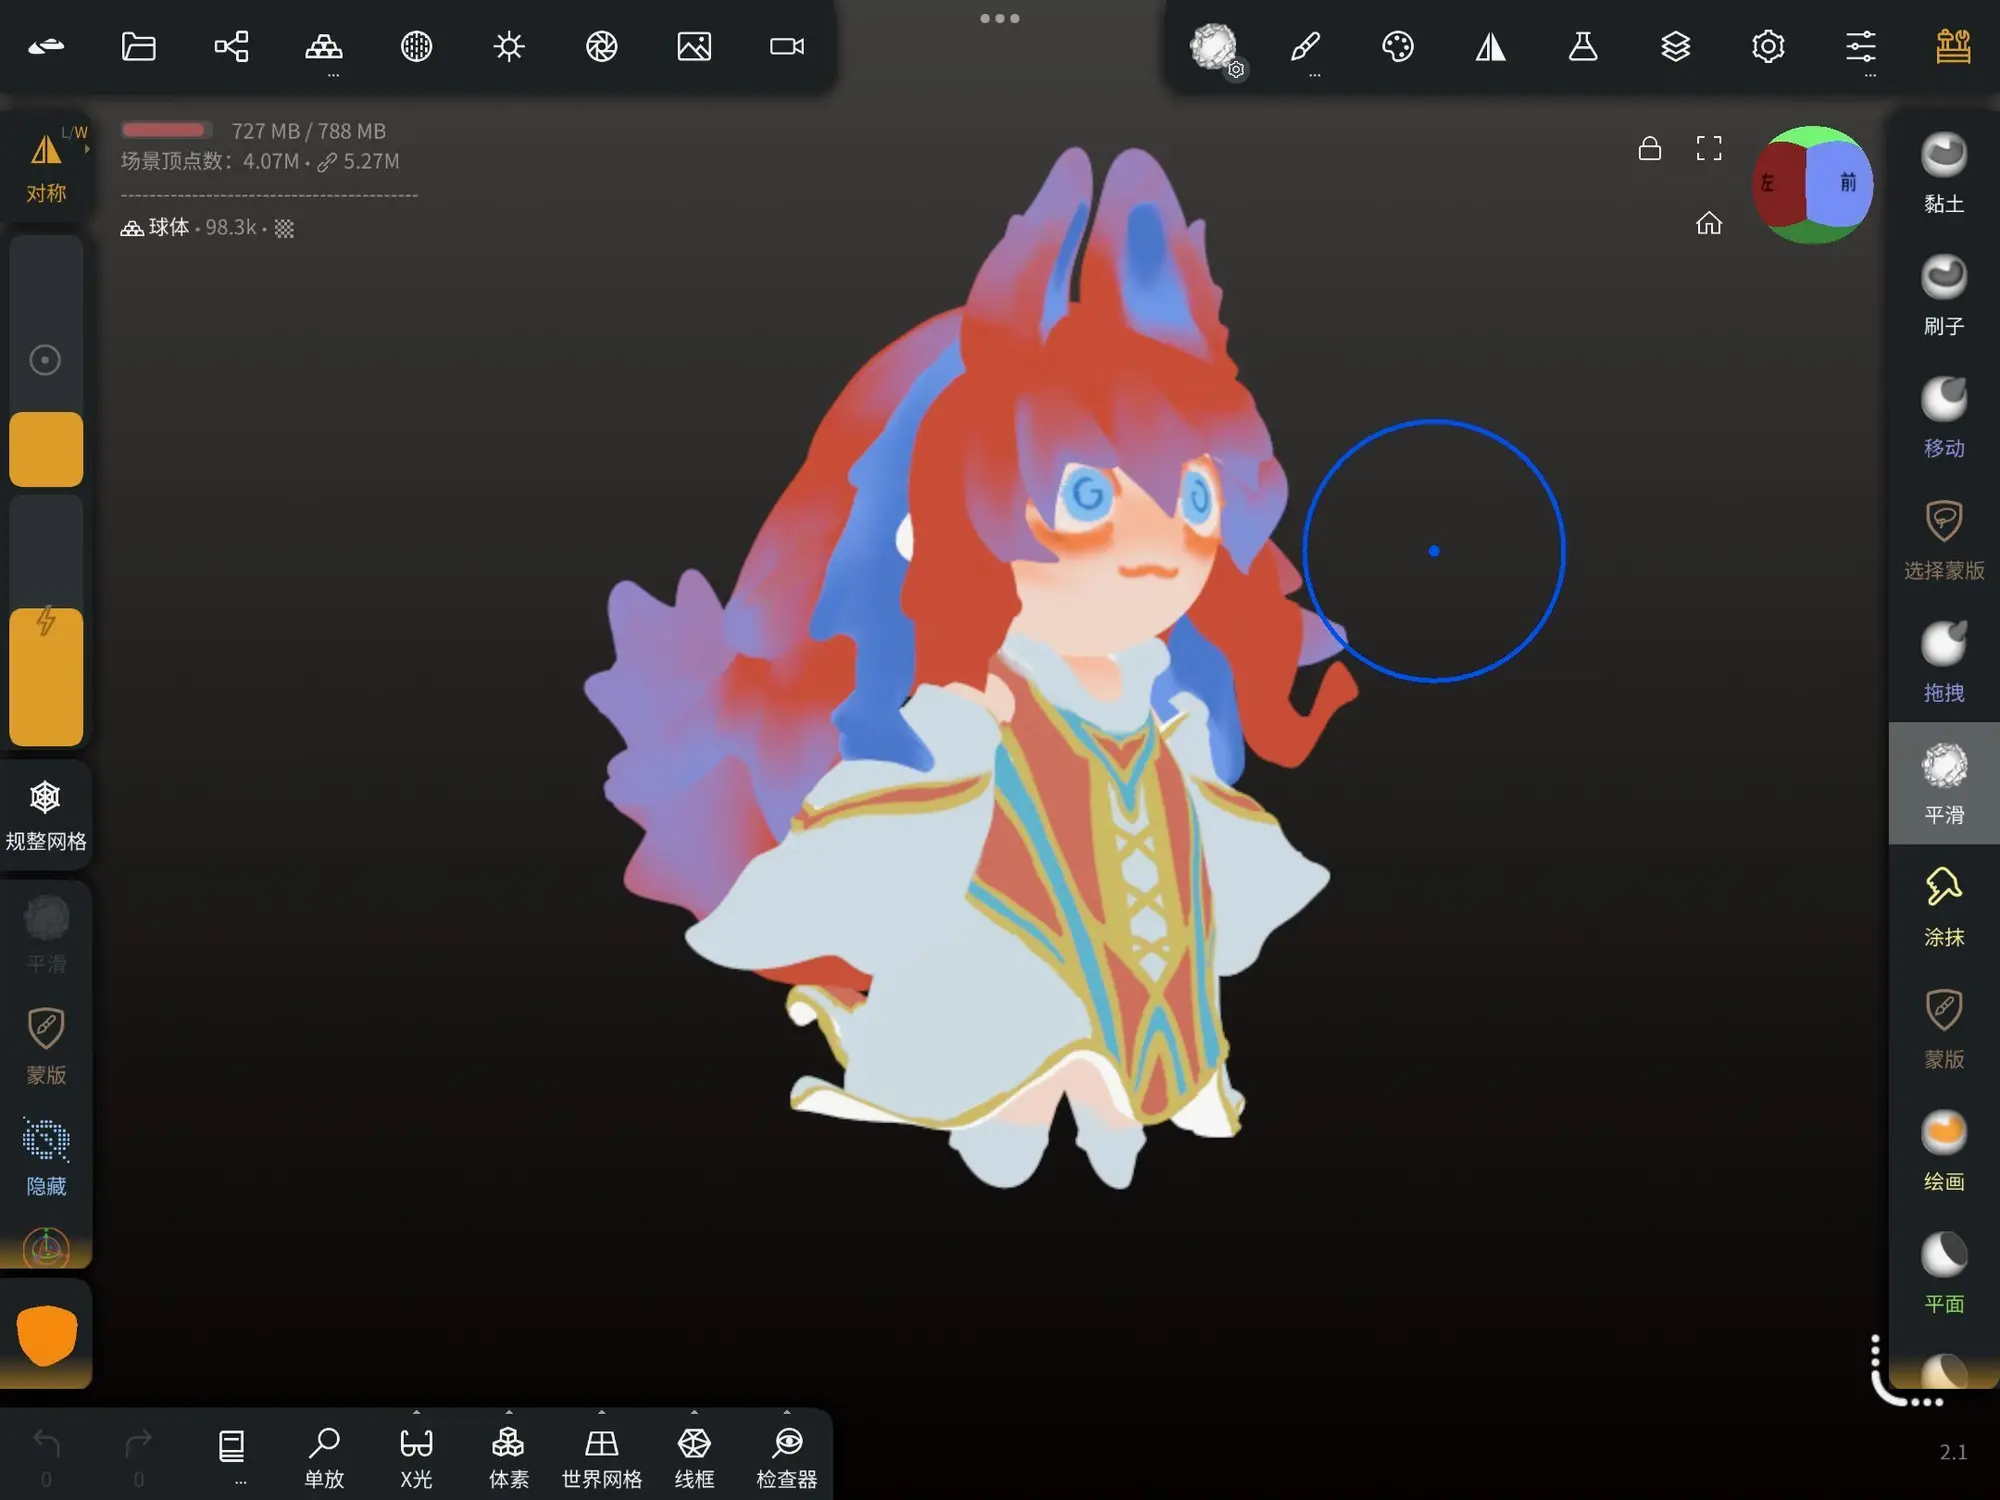Open the scene hierarchy tree icon
Image resolution: width=2000 pixels, height=1500 pixels.
[231, 47]
